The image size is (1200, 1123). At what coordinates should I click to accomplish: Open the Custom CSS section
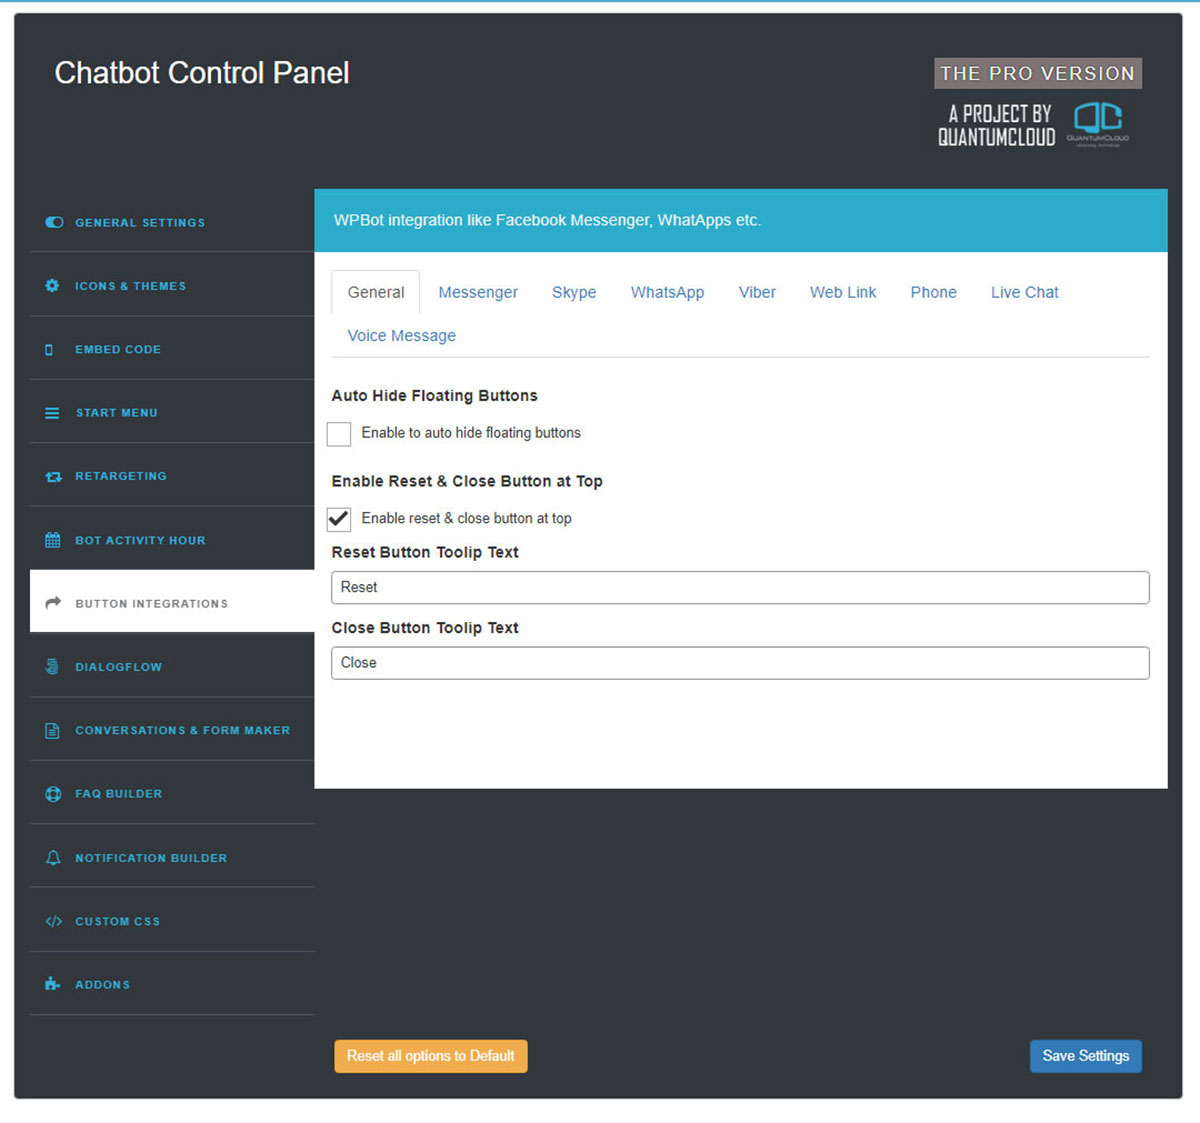(x=172, y=921)
